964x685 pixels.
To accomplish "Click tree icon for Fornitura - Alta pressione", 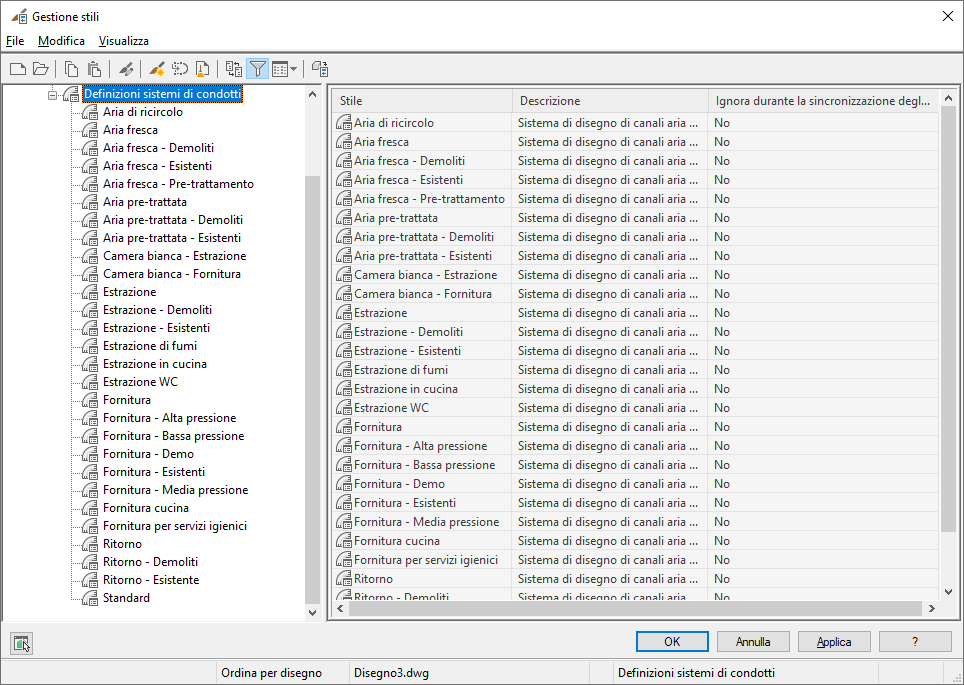I will 90,418.
